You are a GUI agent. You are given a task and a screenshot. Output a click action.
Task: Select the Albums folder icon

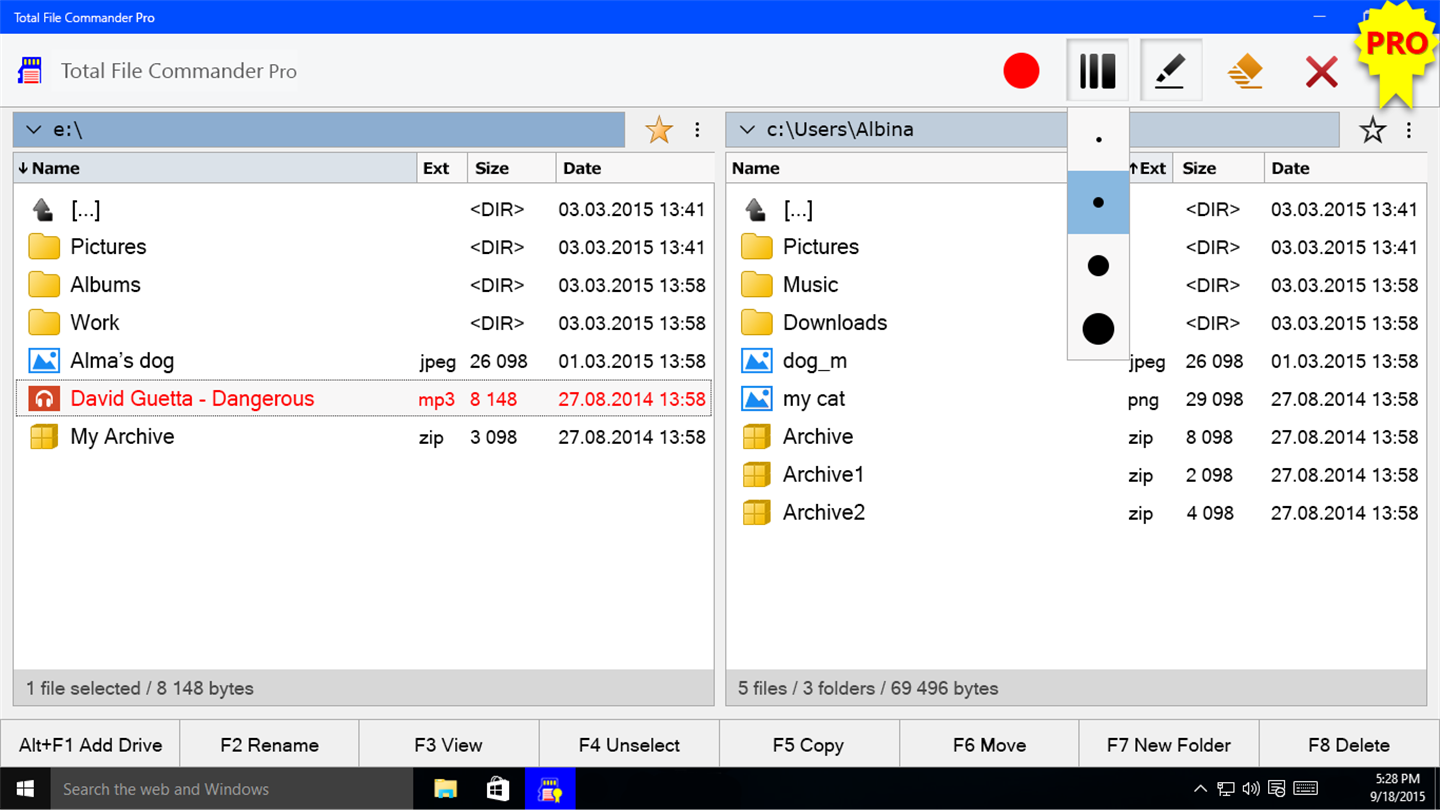coord(44,285)
